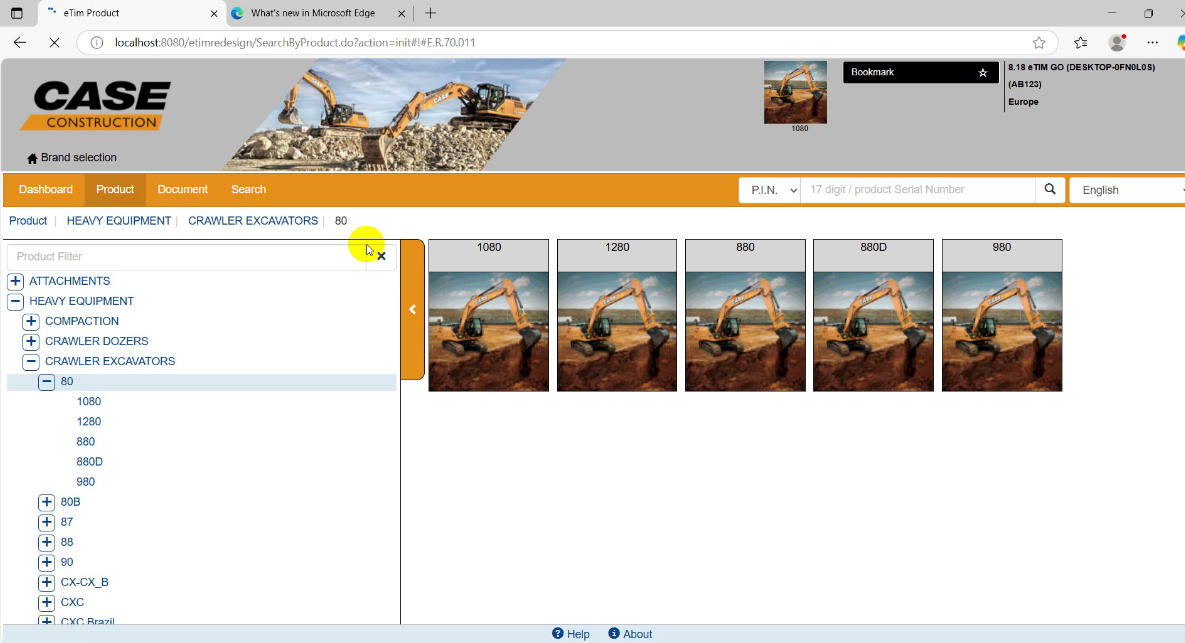The height and width of the screenshot is (643, 1185).
Task: Focus the 17 digit serial number field
Action: pyautogui.click(x=917, y=190)
